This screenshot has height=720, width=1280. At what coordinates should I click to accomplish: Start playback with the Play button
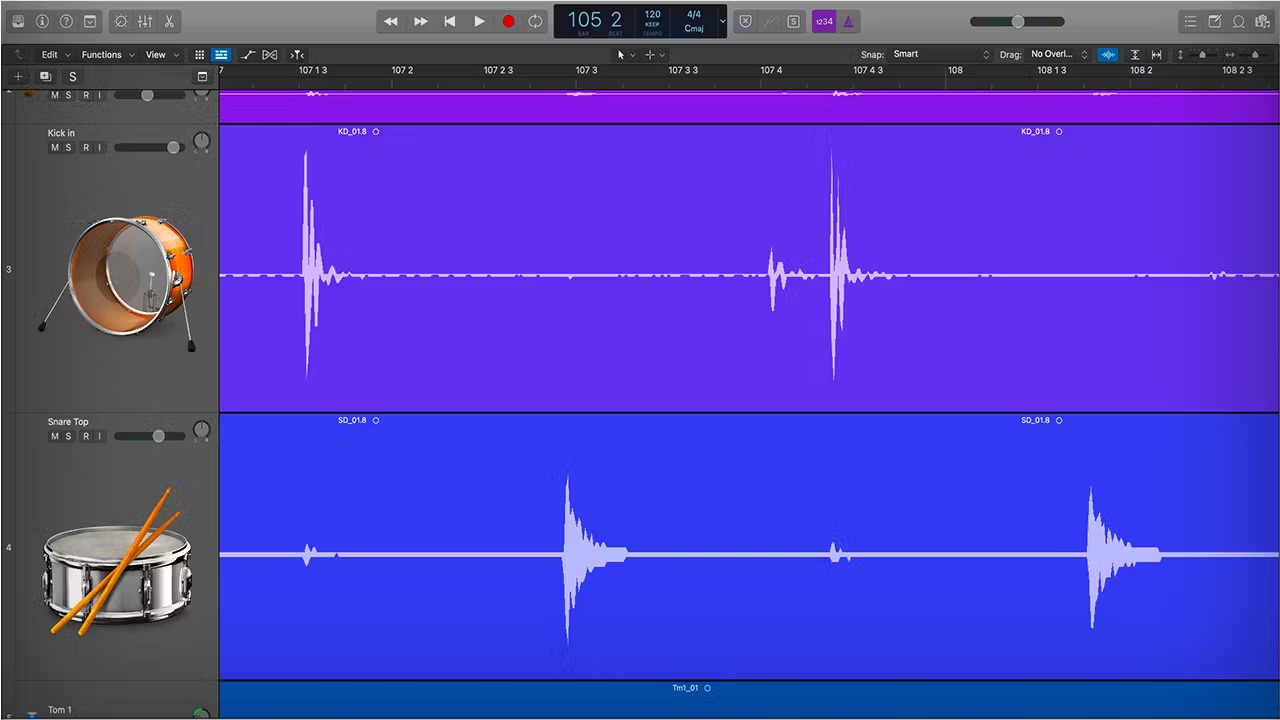click(x=479, y=21)
